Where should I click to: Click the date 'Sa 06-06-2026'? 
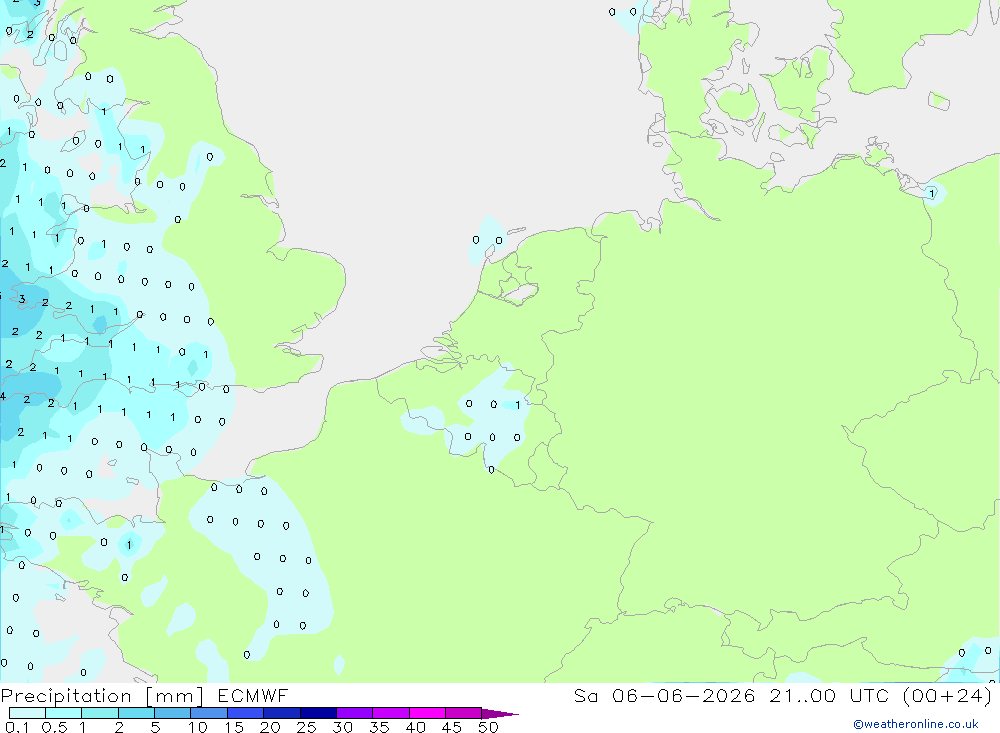pyautogui.click(x=665, y=695)
